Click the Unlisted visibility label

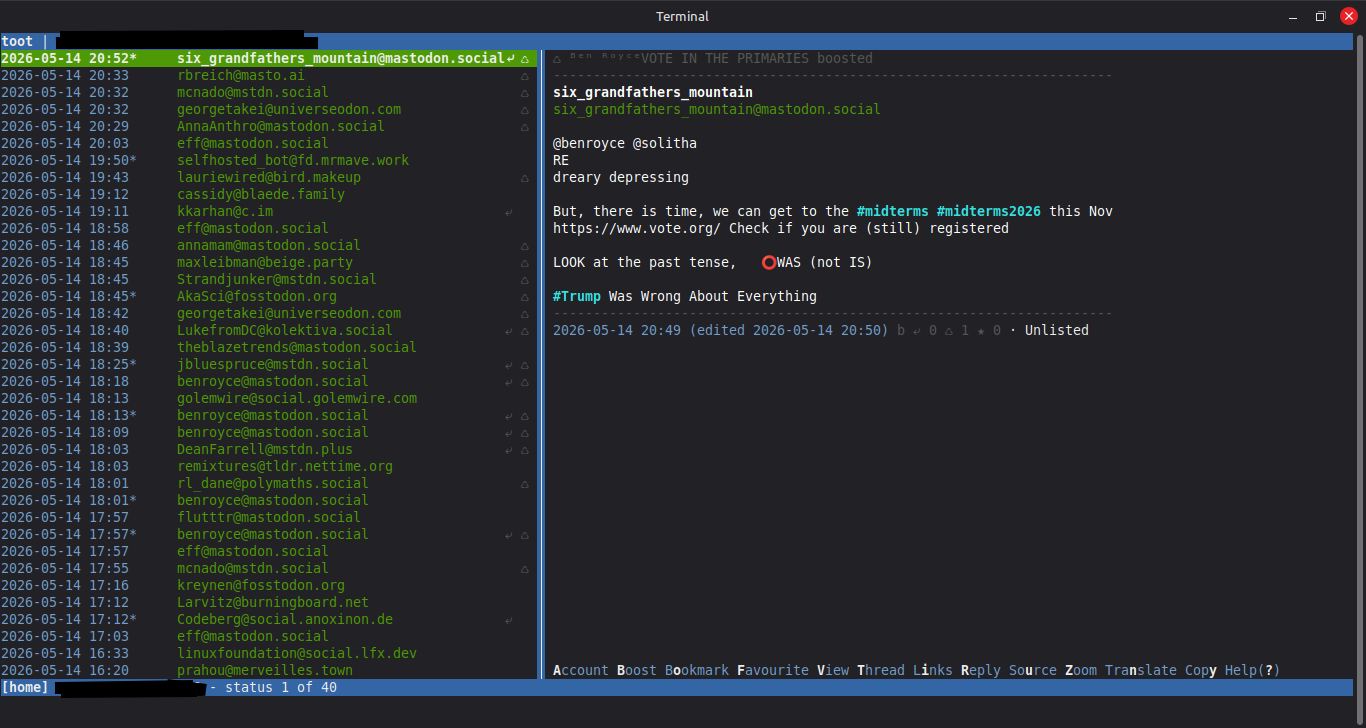point(1057,330)
